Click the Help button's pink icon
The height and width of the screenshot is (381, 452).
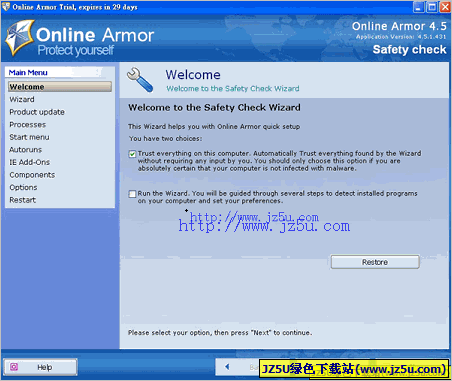tap(14, 367)
